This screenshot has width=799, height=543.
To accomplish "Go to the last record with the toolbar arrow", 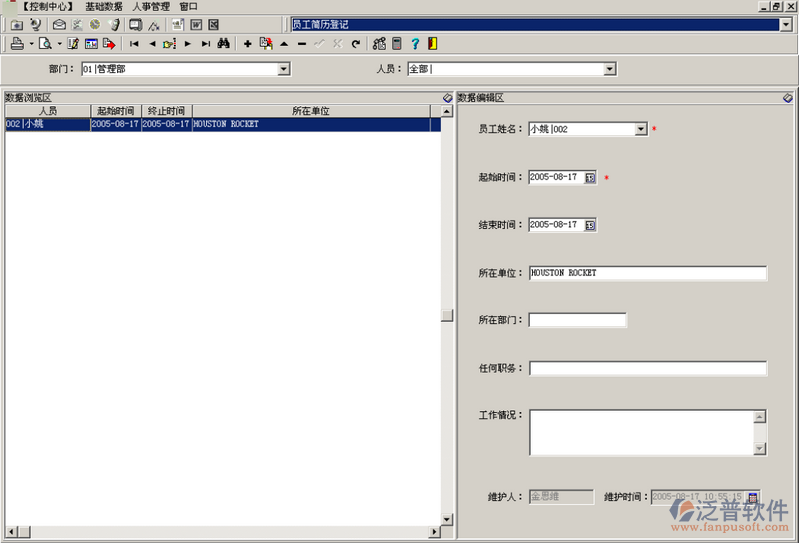I will click(205, 44).
